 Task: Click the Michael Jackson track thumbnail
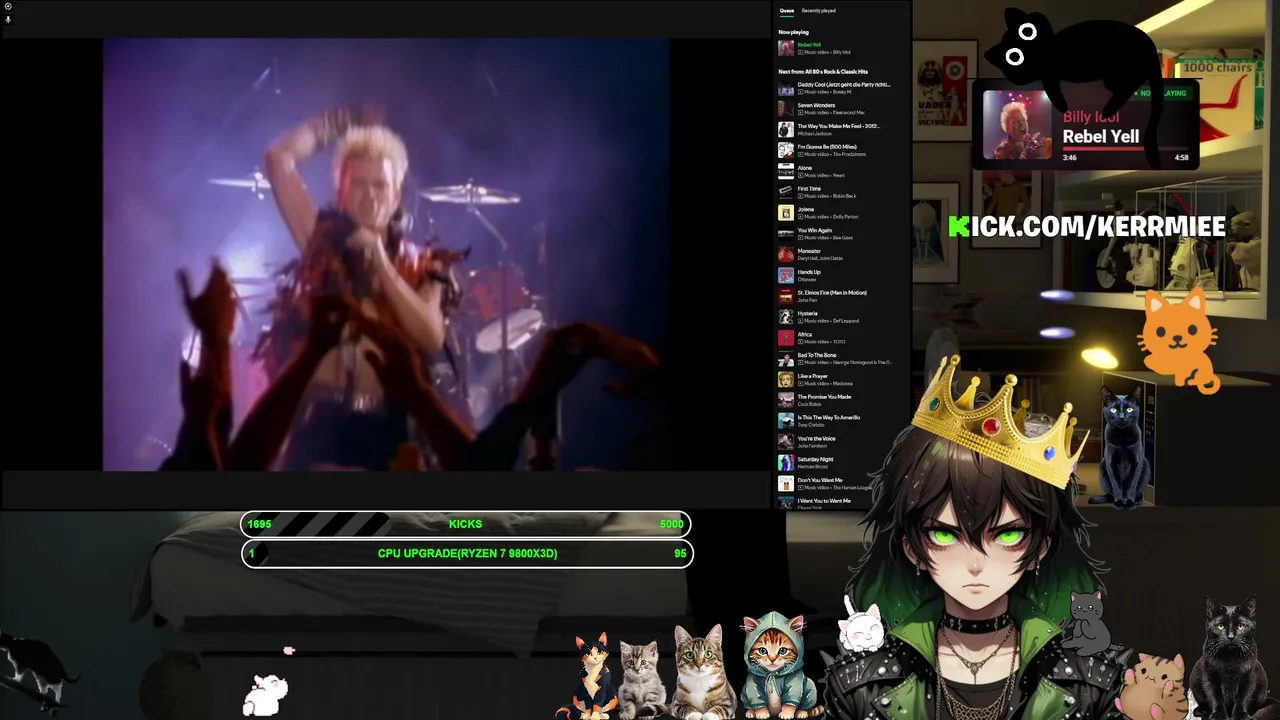[x=786, y=130]
